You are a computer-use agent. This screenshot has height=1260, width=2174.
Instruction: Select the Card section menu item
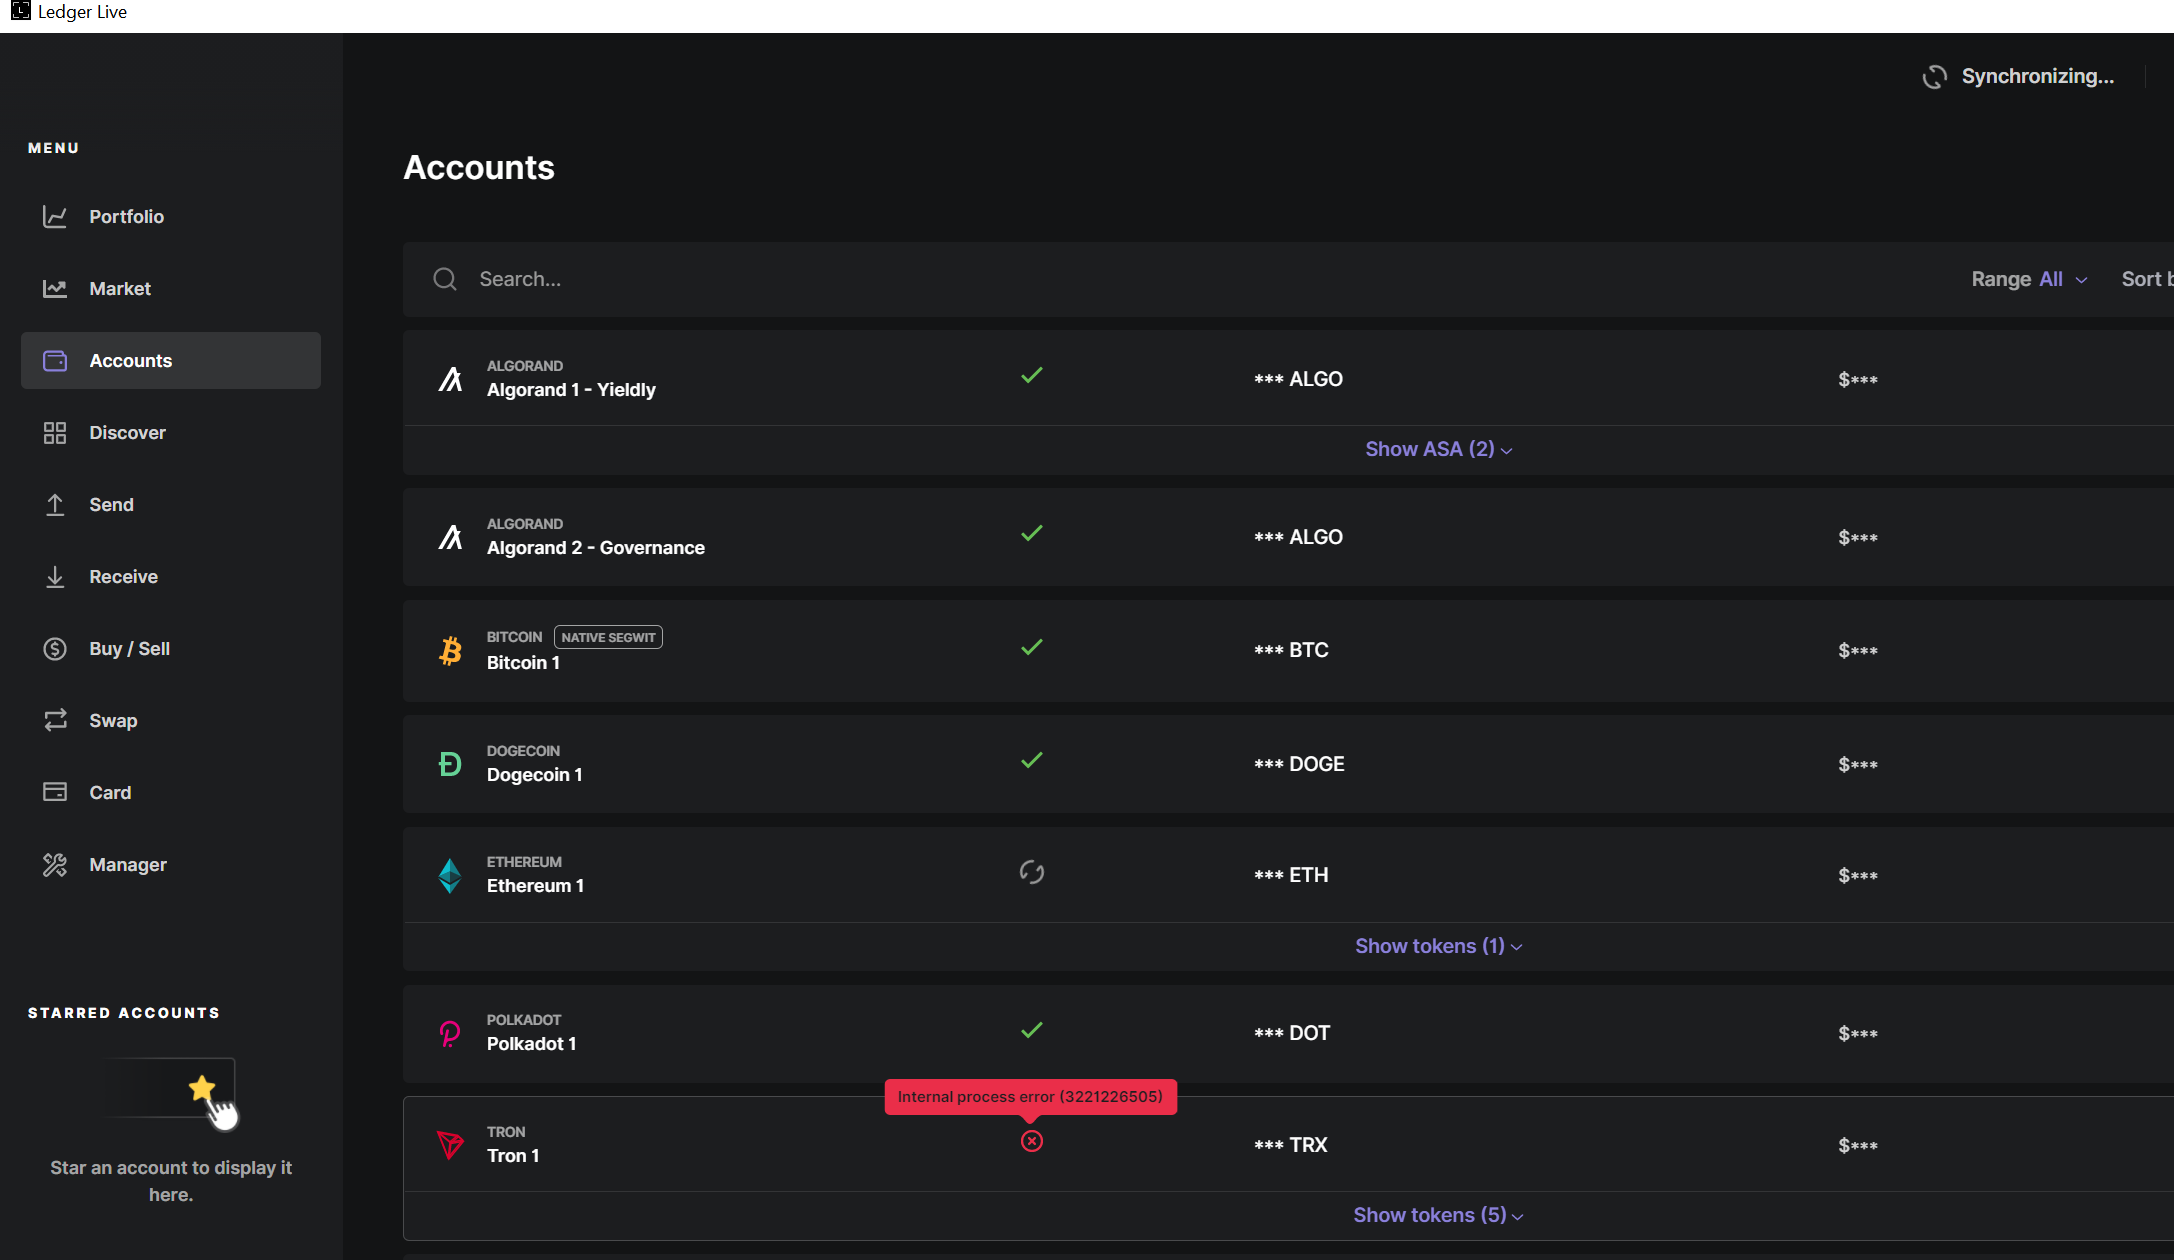109,792
